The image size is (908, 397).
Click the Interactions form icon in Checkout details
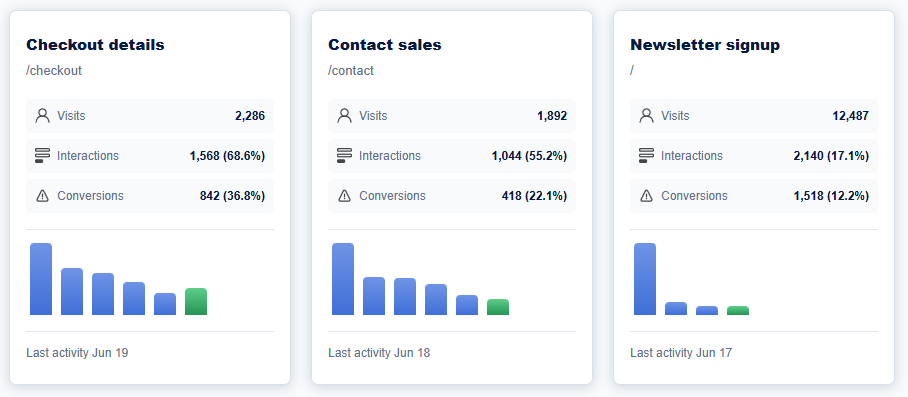pyautogui.click(x=42, y=156)
